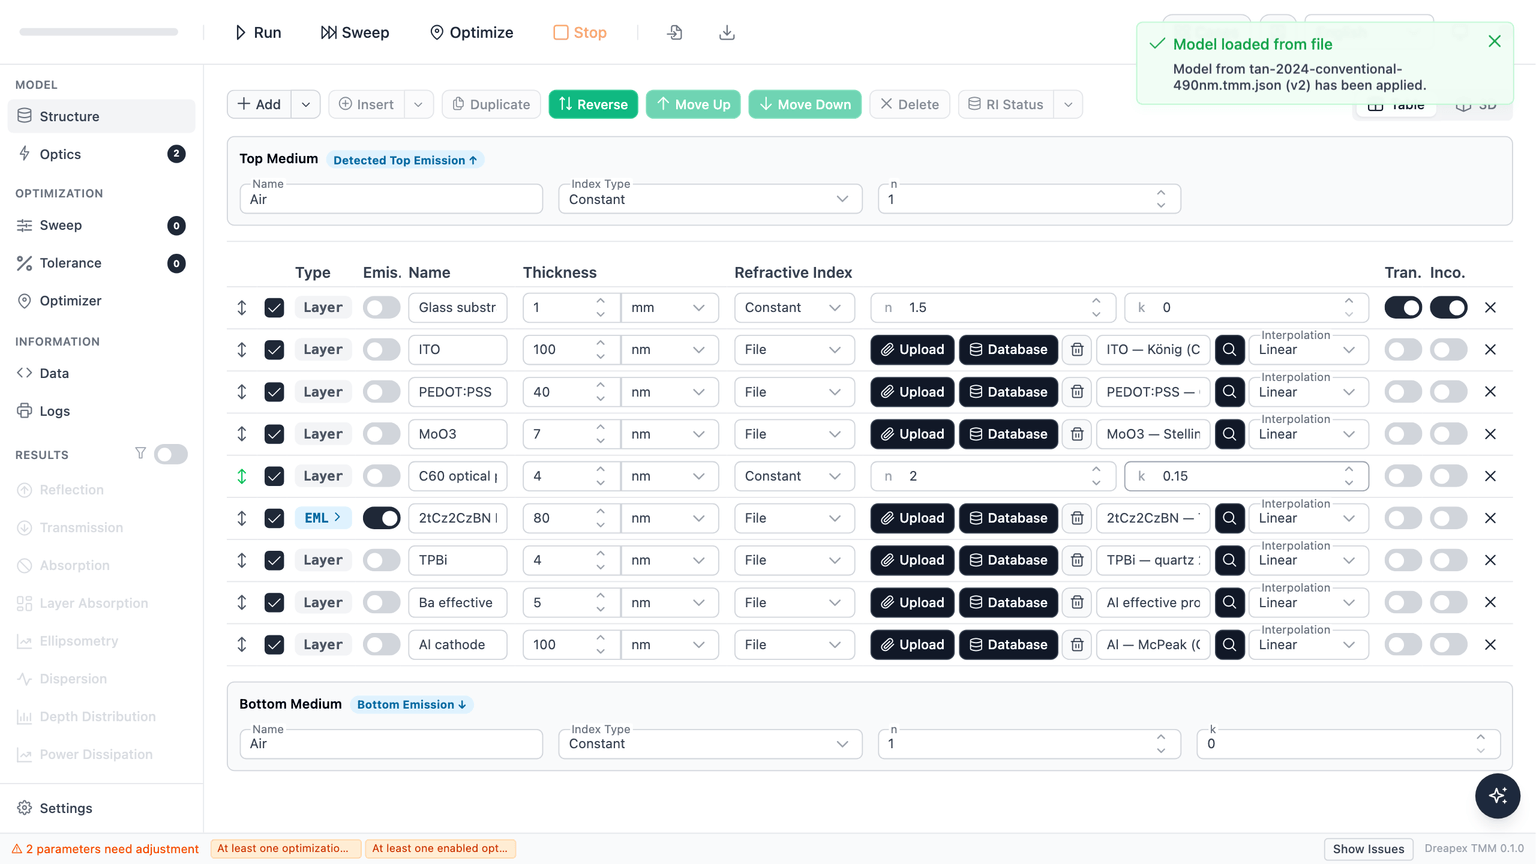Search material for the TPBi layer
This screenshot has height=864, width=1536.
(x=1229, y=560)
